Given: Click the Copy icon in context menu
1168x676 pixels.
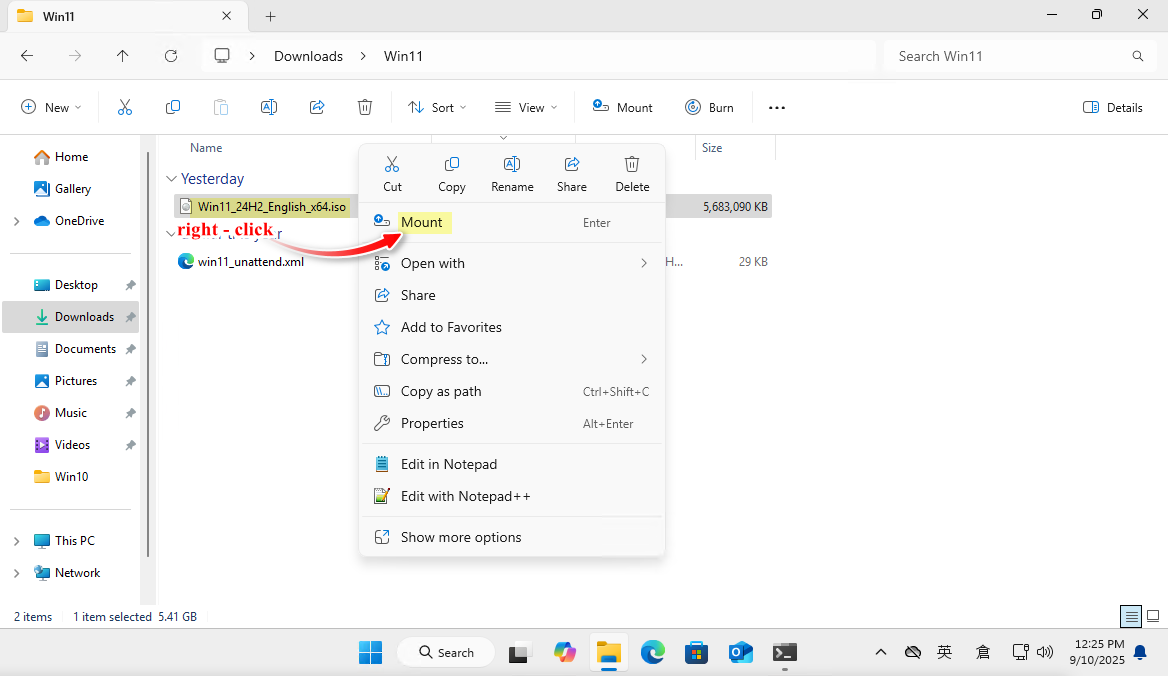Looking at the screenshot, I should [452, 173].
